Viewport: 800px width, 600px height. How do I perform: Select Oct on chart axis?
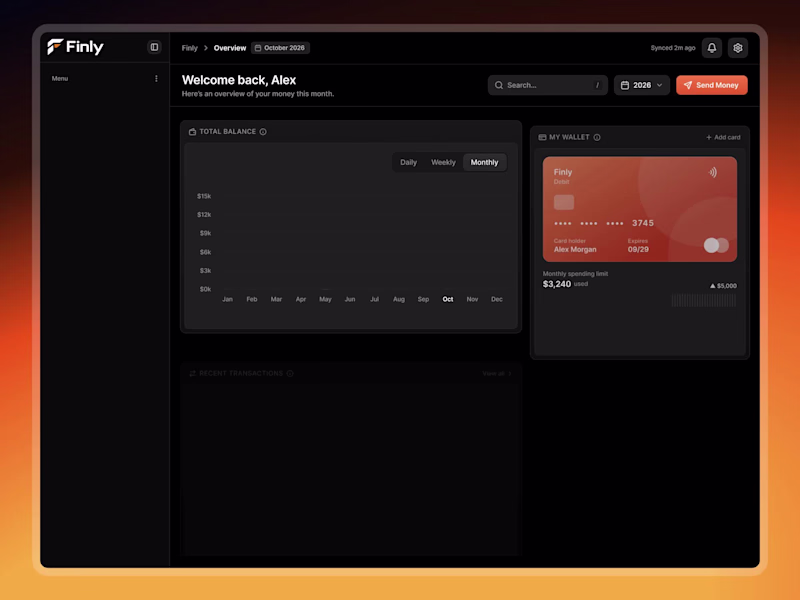[447, 299]
